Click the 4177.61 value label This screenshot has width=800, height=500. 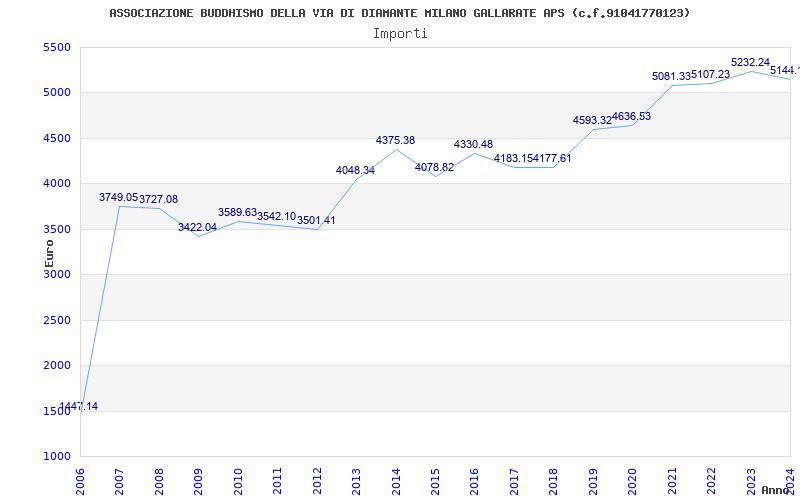(552, 158)
